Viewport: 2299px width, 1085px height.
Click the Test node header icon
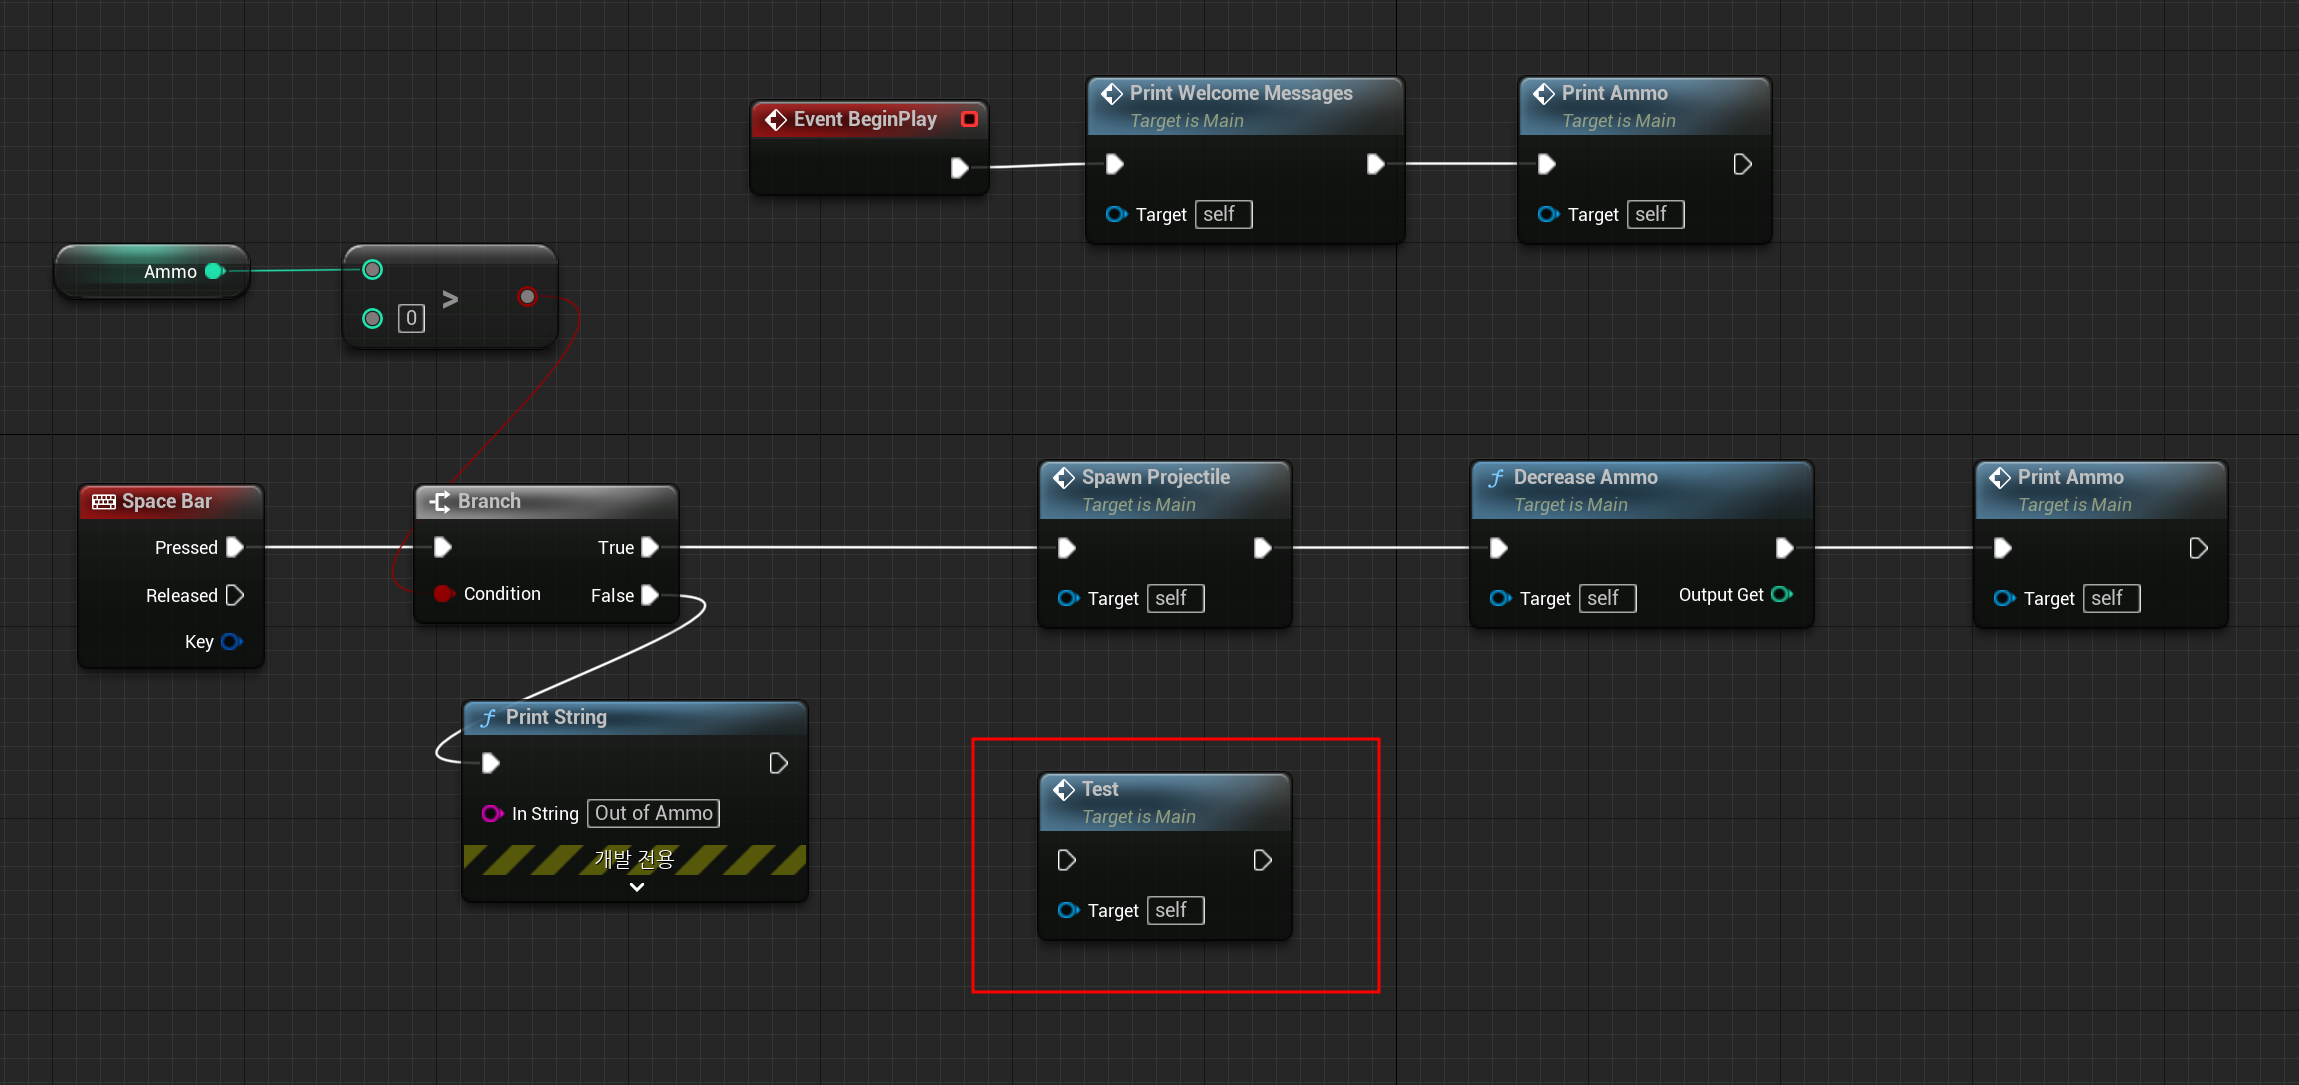coord(1064,790)
